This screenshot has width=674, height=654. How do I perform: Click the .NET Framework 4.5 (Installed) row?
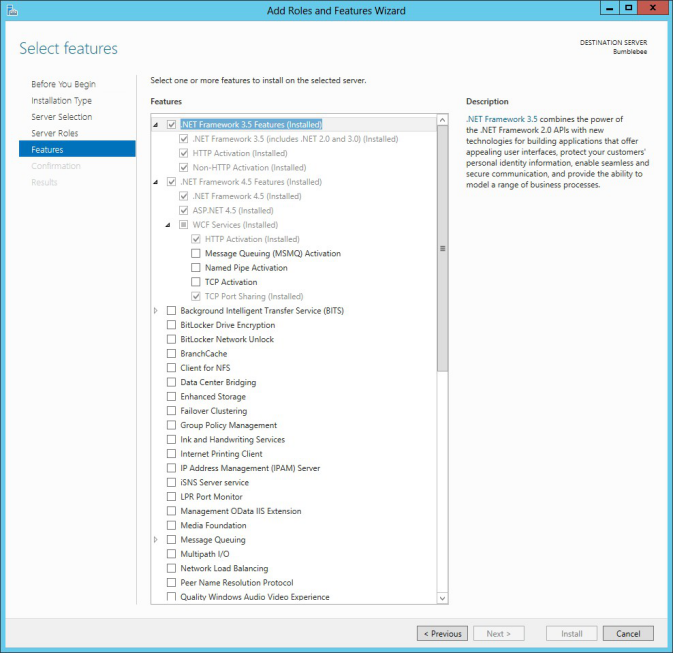click(247, 196)
